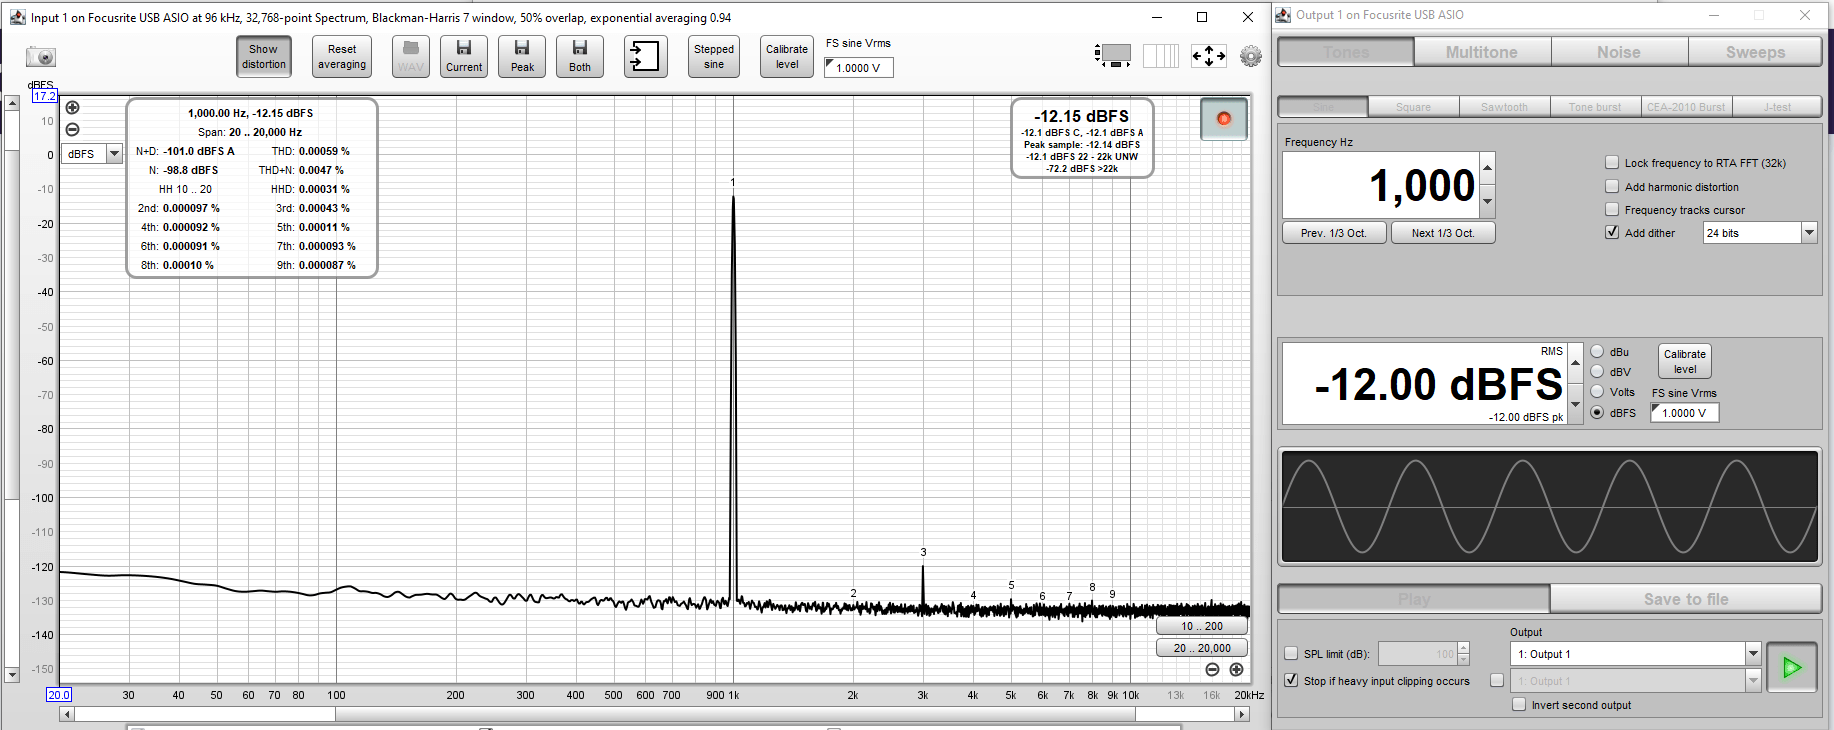Enable Invert second output checkbox
Image resolution: width=1834 pixels, height=730 pixels.
pos(1519,705)
